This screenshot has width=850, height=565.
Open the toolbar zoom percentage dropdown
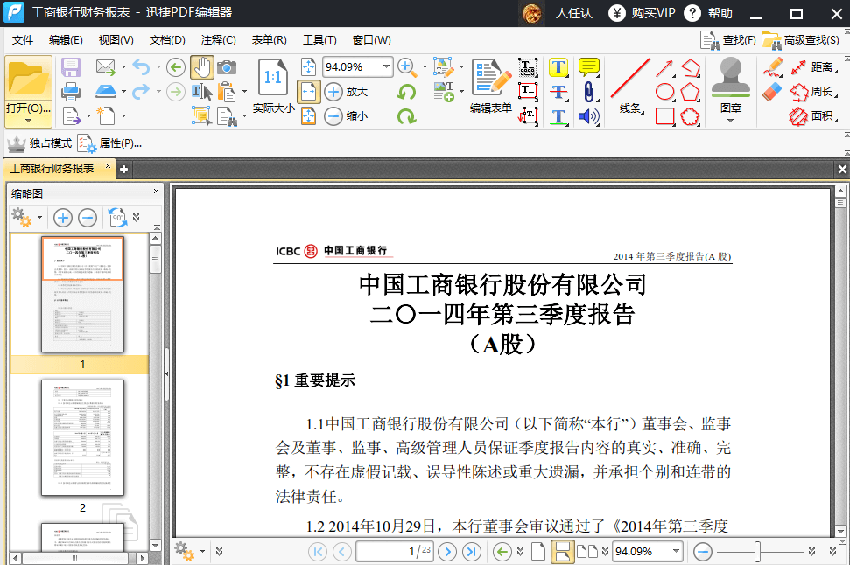coord(386,67)
